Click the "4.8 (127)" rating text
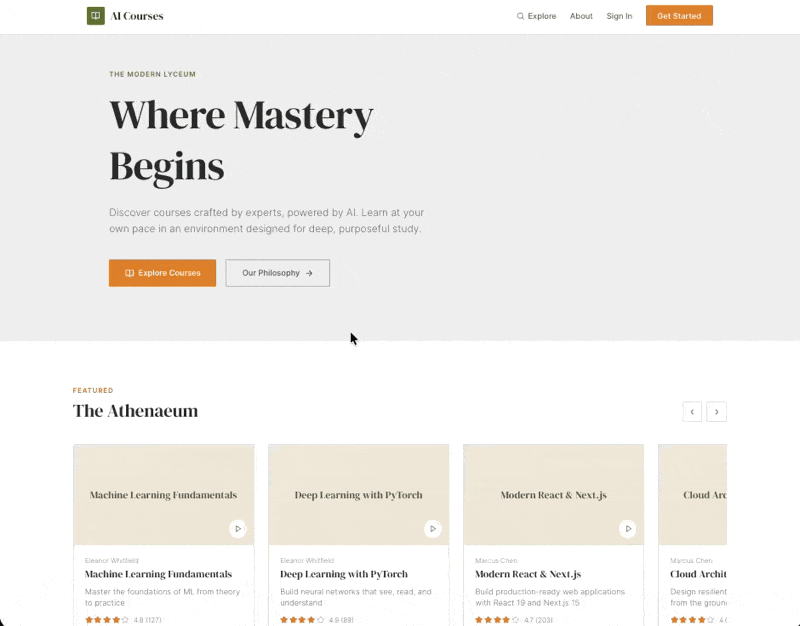 [147, 620]
